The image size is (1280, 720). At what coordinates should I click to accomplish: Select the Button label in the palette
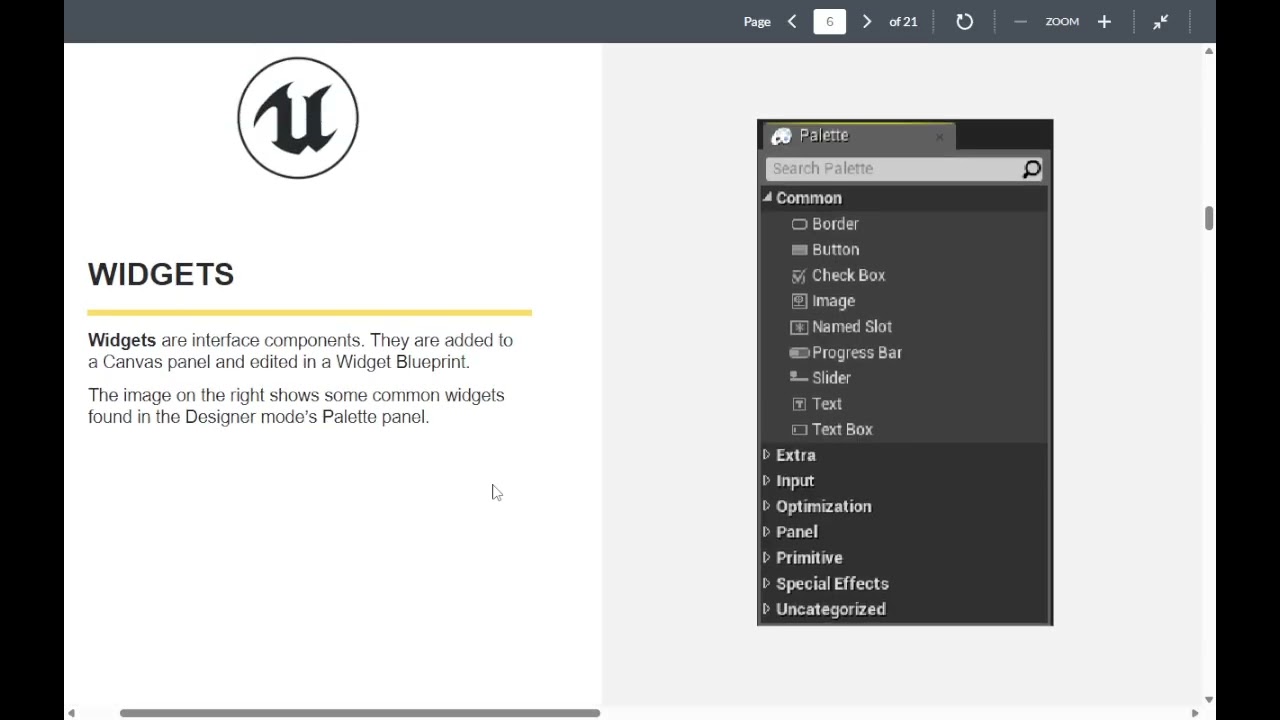pos(835,250)
